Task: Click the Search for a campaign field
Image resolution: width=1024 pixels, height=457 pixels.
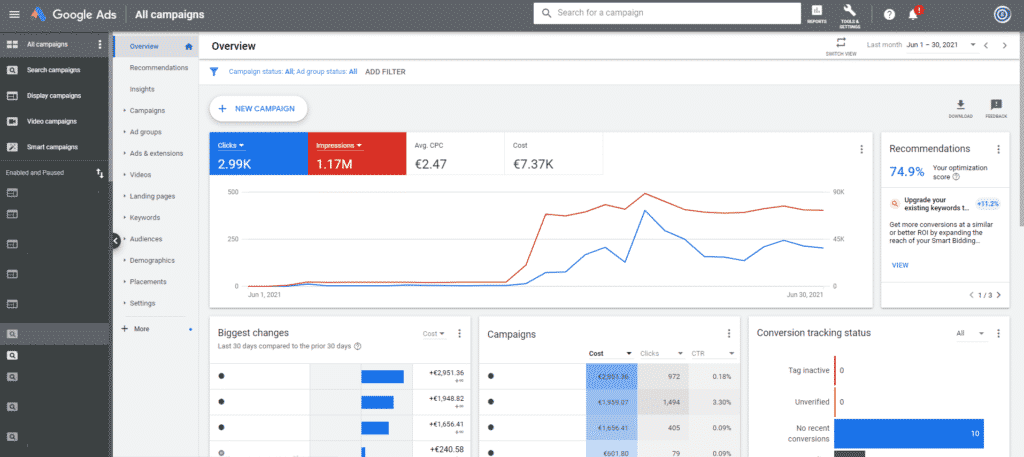Action: point(667,13)
